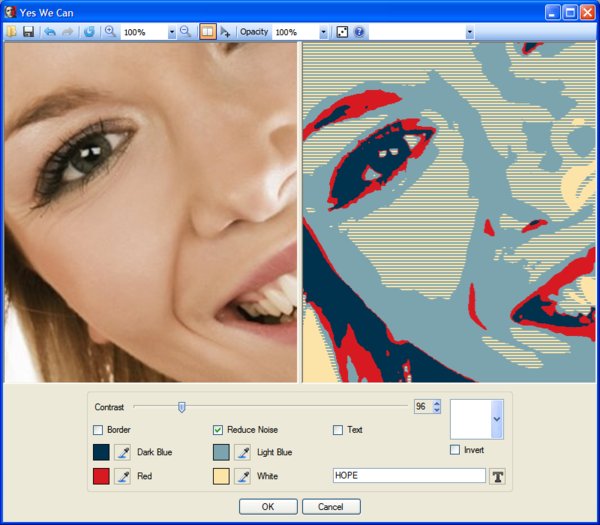600x525 pixels.
Task: Expand the texture preview dropdown arrow
Action: click(498, 419)
